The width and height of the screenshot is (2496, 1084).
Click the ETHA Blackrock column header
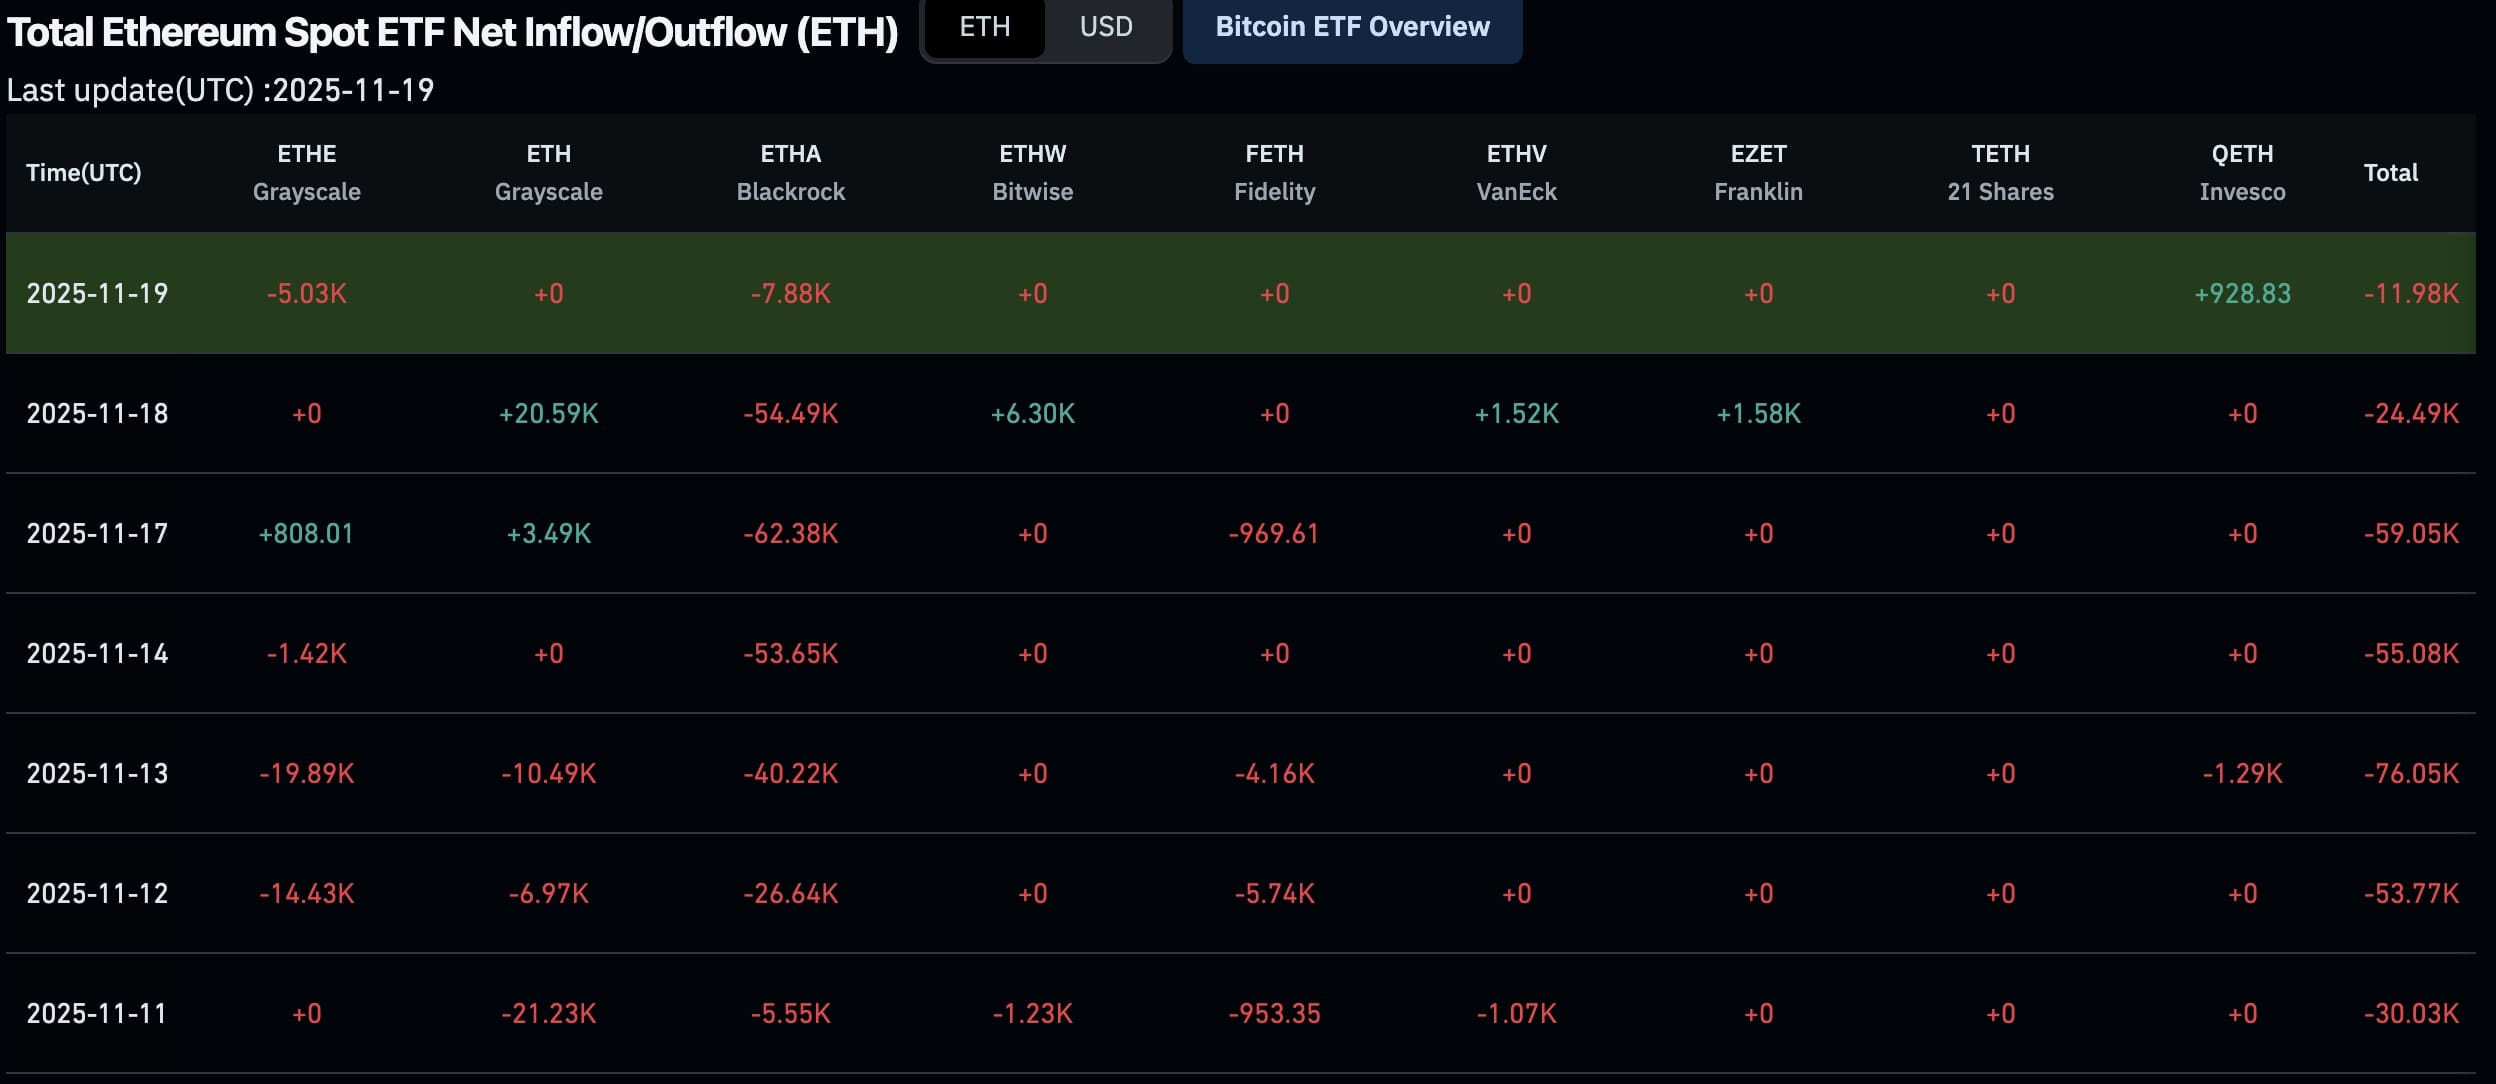790,172
